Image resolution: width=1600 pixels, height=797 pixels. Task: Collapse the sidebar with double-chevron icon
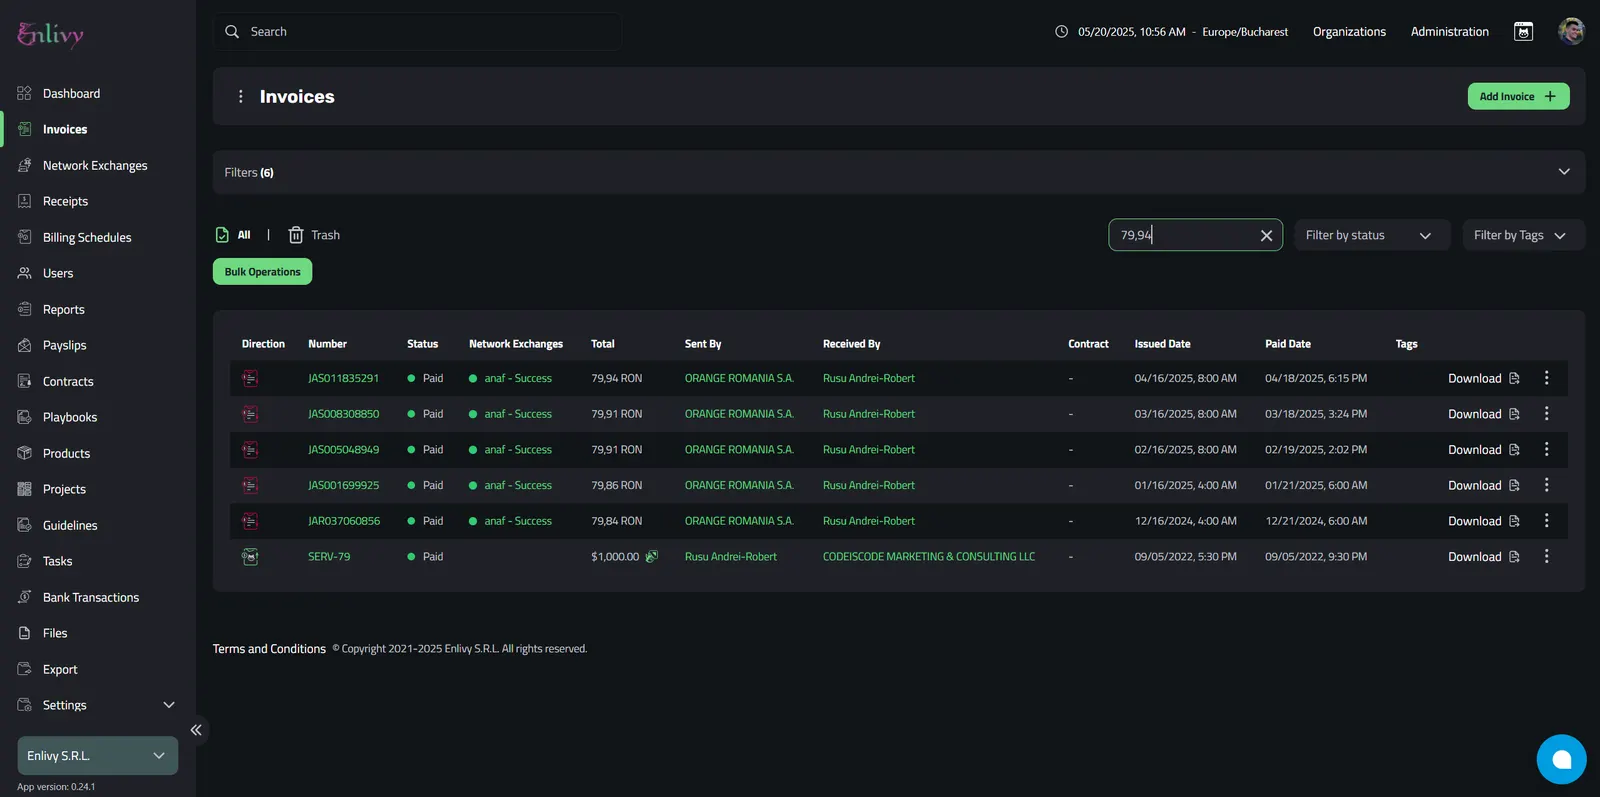click(x=196, y=730)
